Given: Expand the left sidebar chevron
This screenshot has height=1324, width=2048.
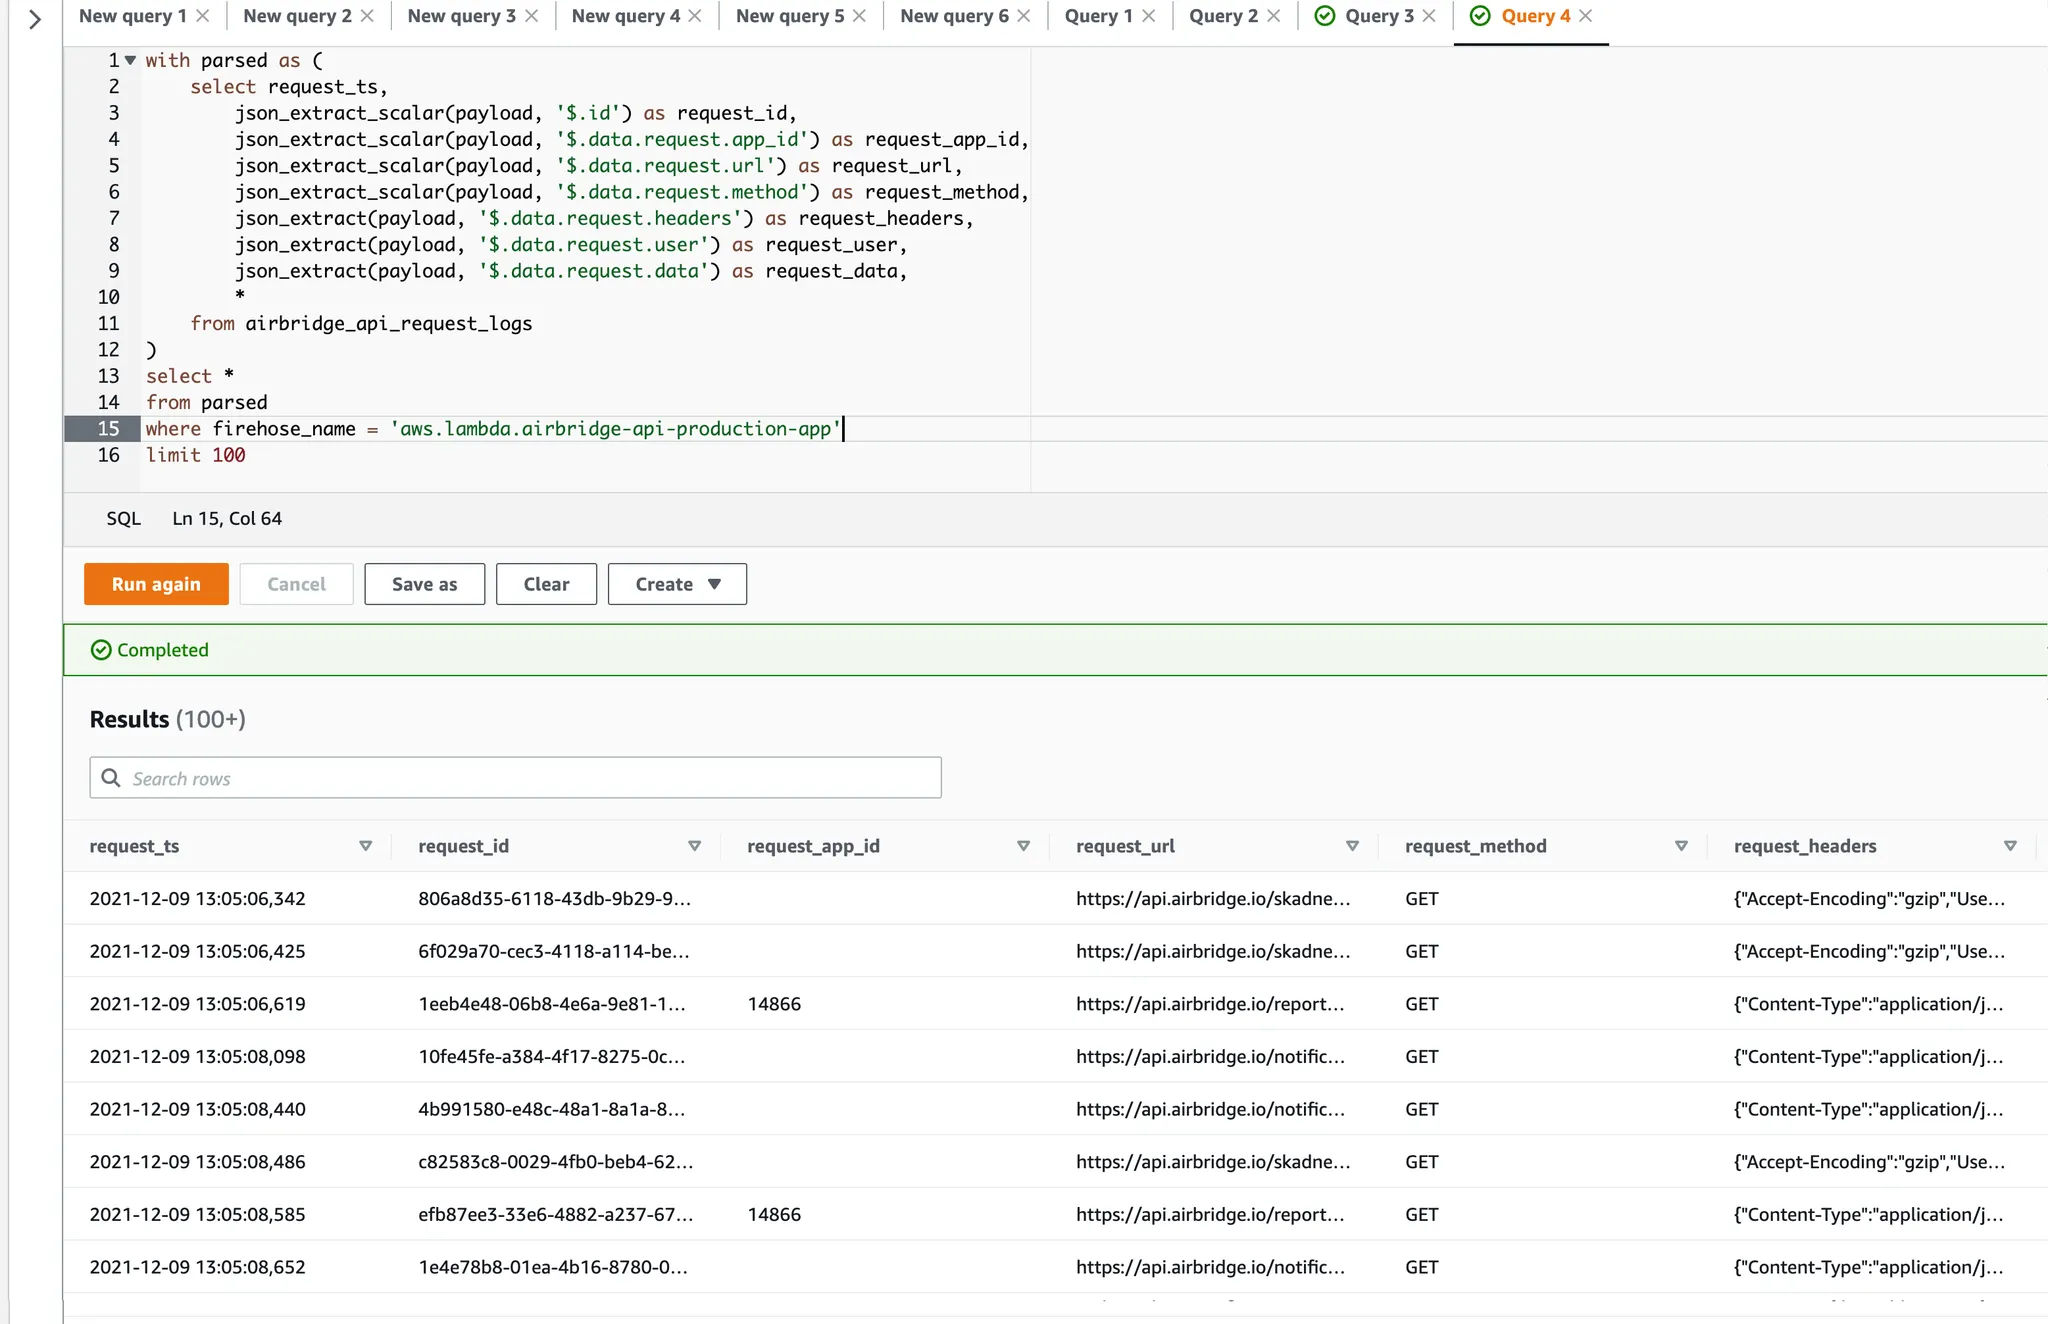Looking at the screenshot, I should (35, 19).
